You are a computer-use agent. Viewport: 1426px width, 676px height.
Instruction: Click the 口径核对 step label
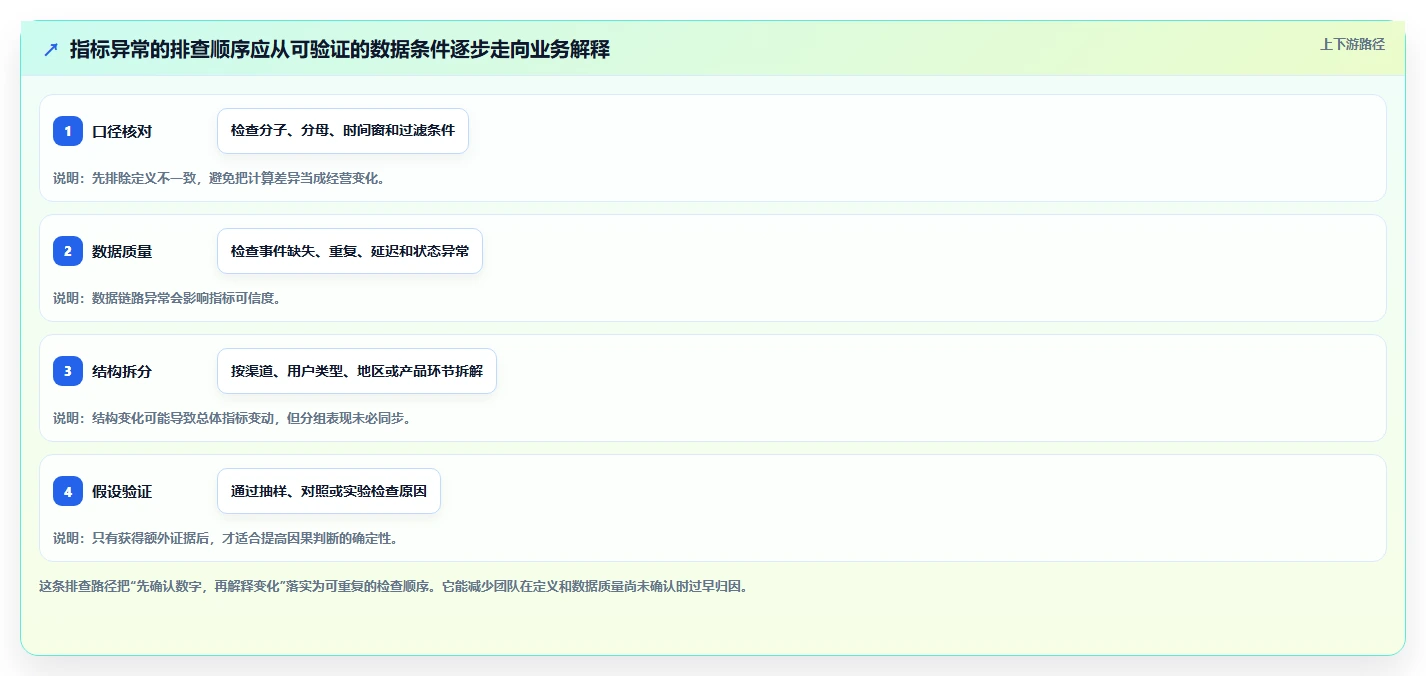tap(122, 132)
